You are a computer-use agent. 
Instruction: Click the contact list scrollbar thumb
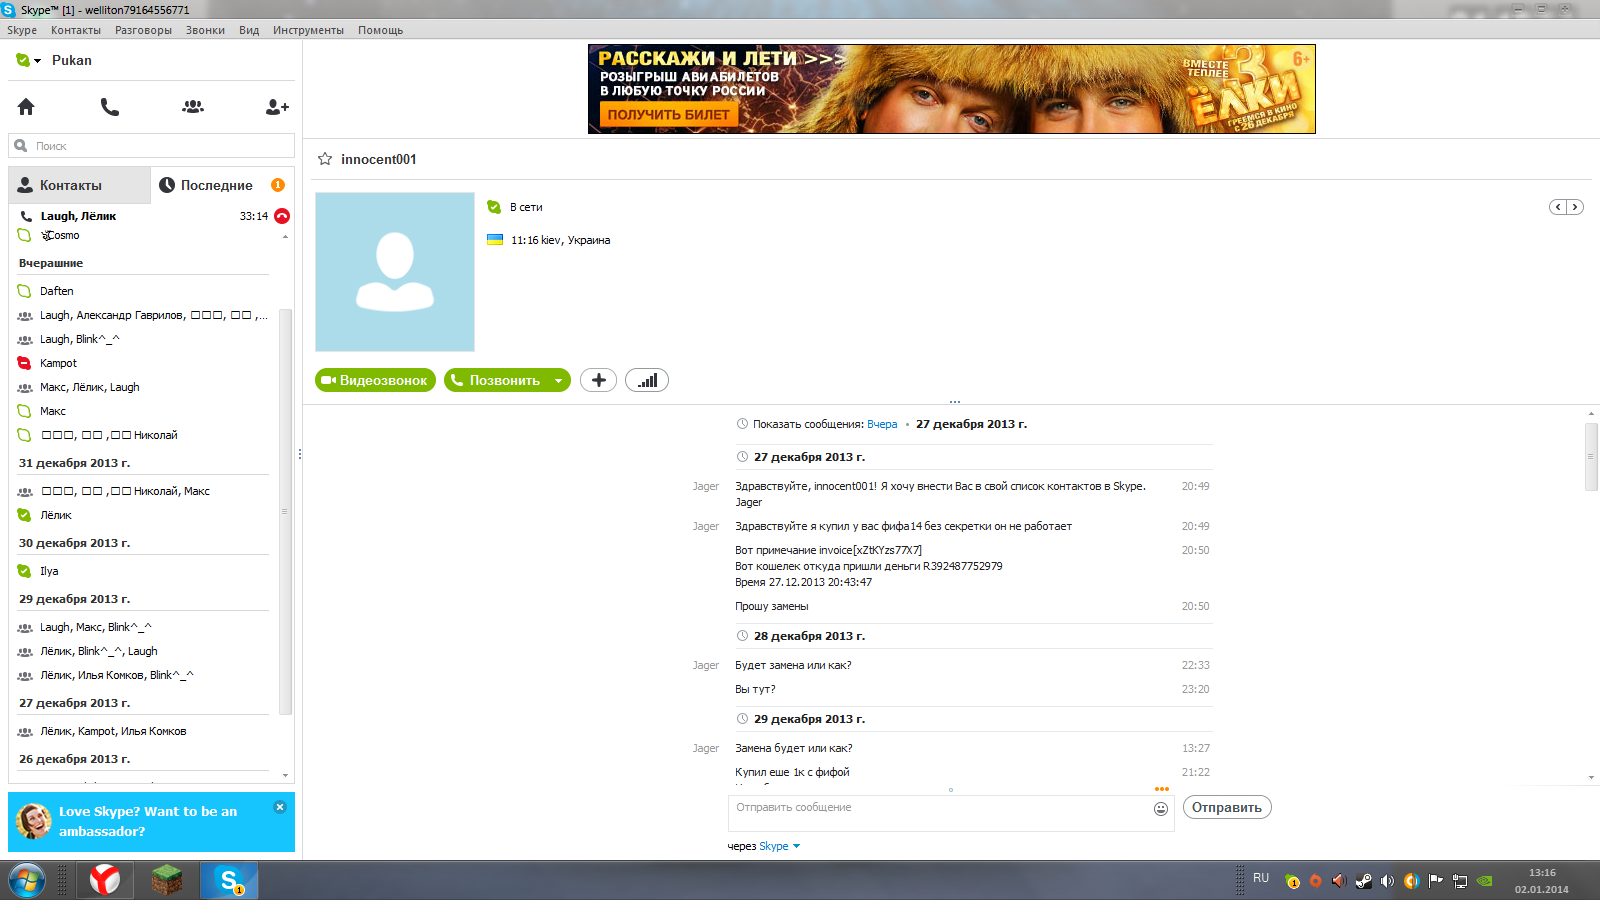pyautogui.click(x=285, y=512)
